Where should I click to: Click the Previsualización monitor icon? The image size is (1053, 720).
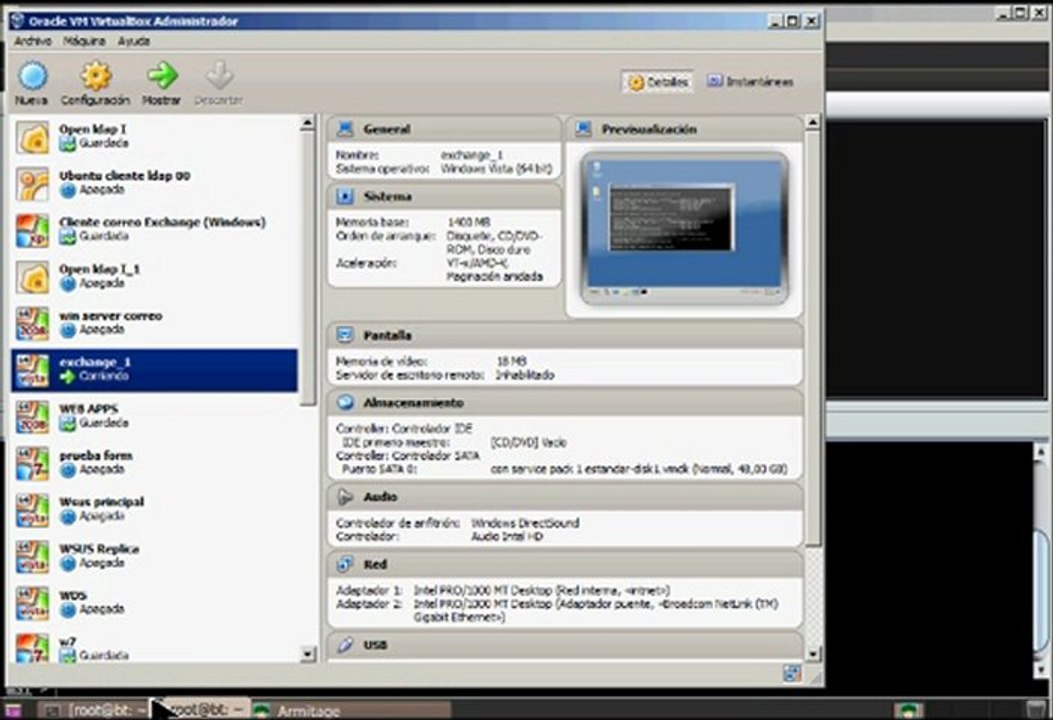pos(583,128)
